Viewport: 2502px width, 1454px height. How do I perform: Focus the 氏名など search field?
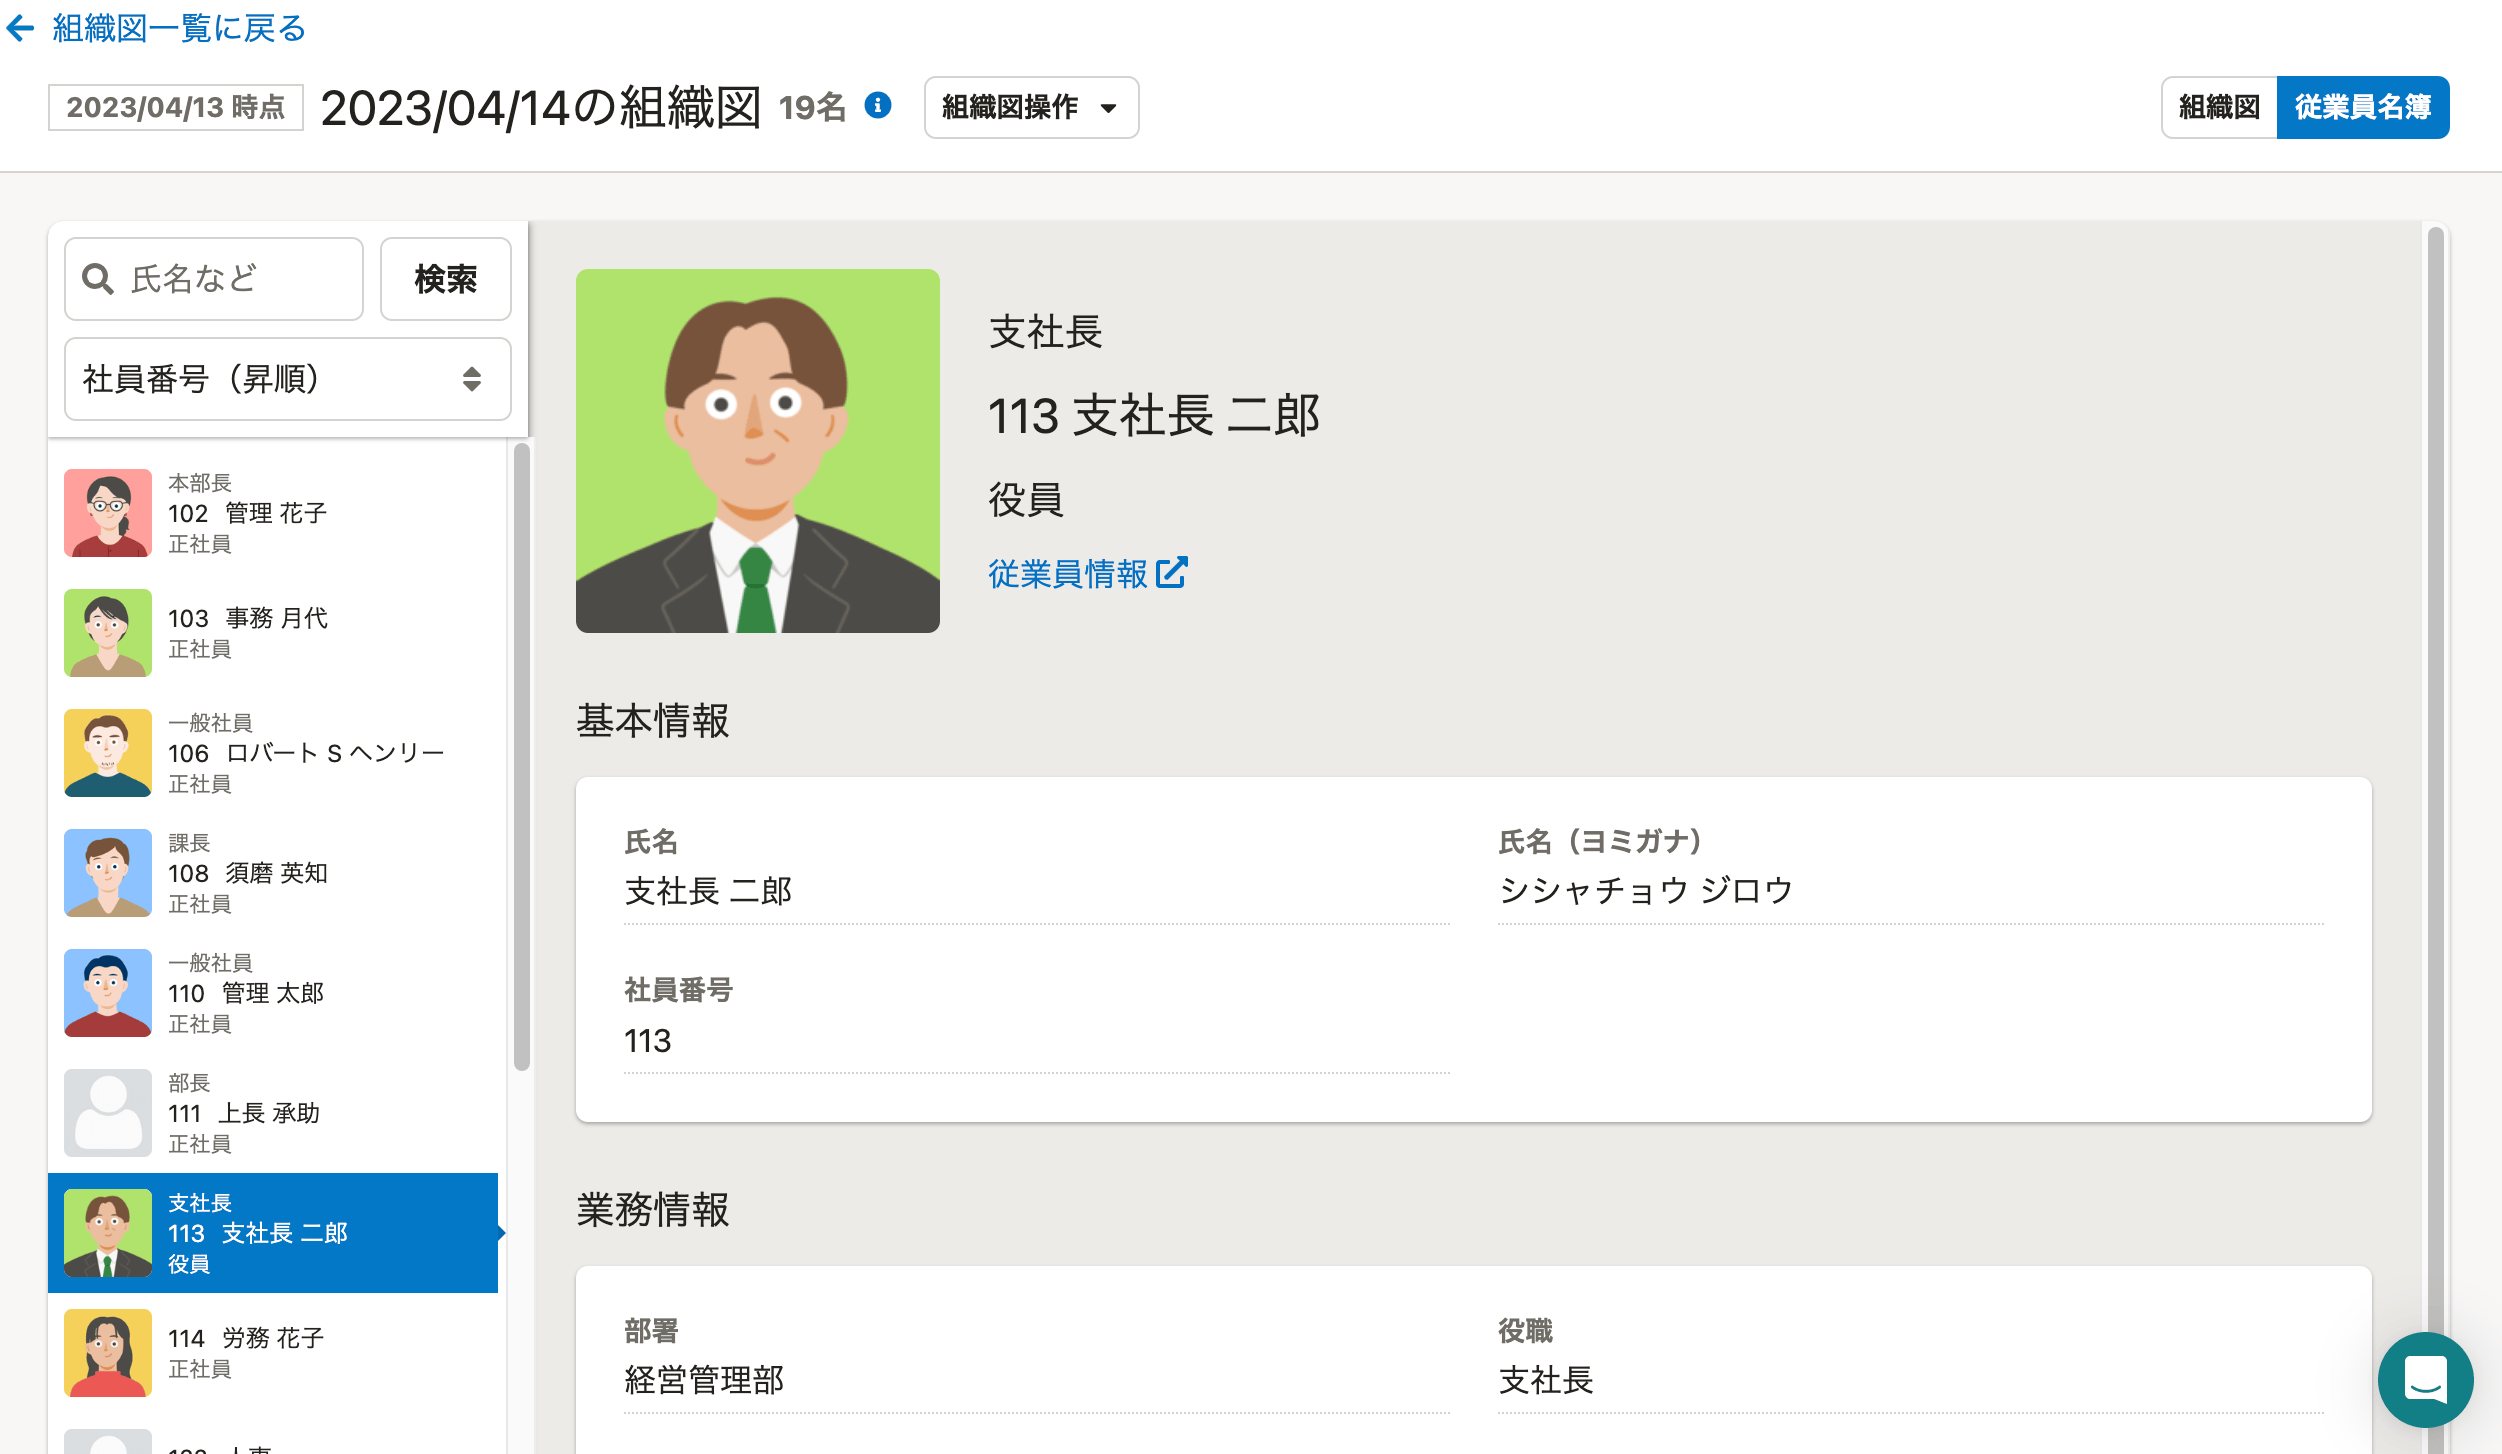click(214, 279)
